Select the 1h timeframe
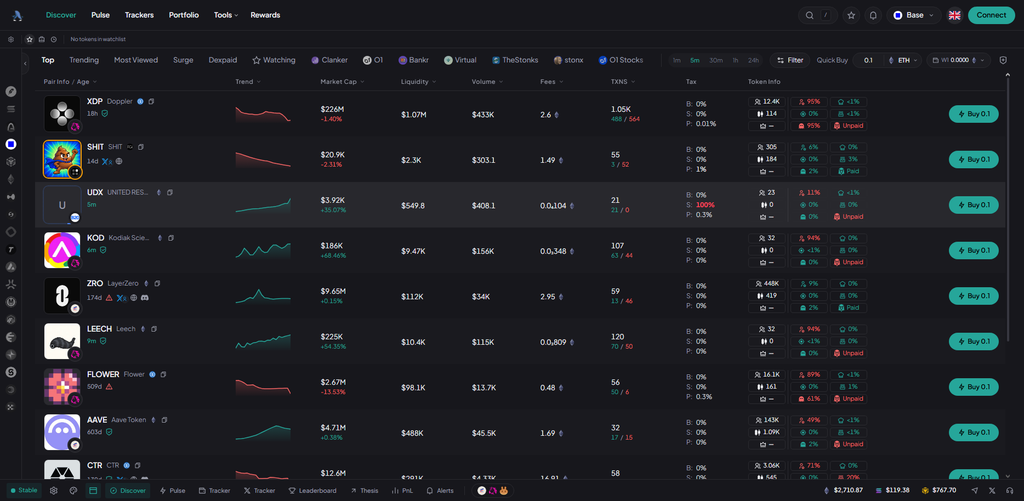Viewport: 1024px width, 501px height. pos(735,60)
